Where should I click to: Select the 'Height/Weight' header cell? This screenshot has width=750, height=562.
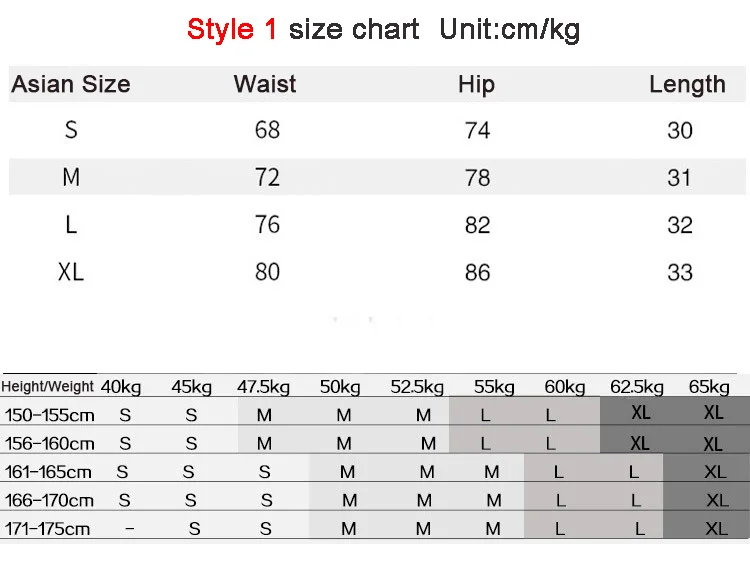(x=47, y=386)
